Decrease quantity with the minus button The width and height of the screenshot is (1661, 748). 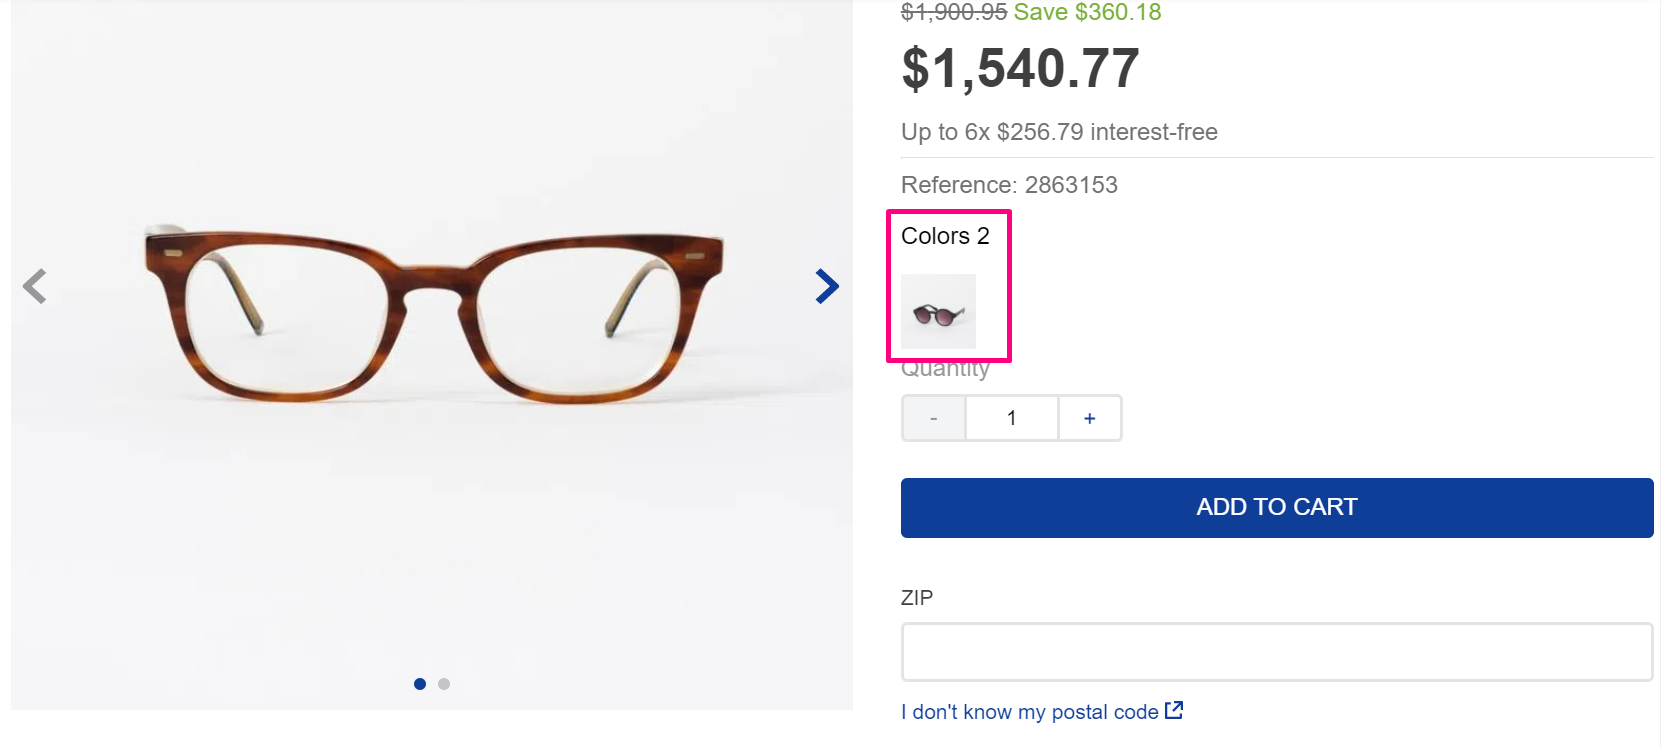pyautogui.click(x=934, y=418)
